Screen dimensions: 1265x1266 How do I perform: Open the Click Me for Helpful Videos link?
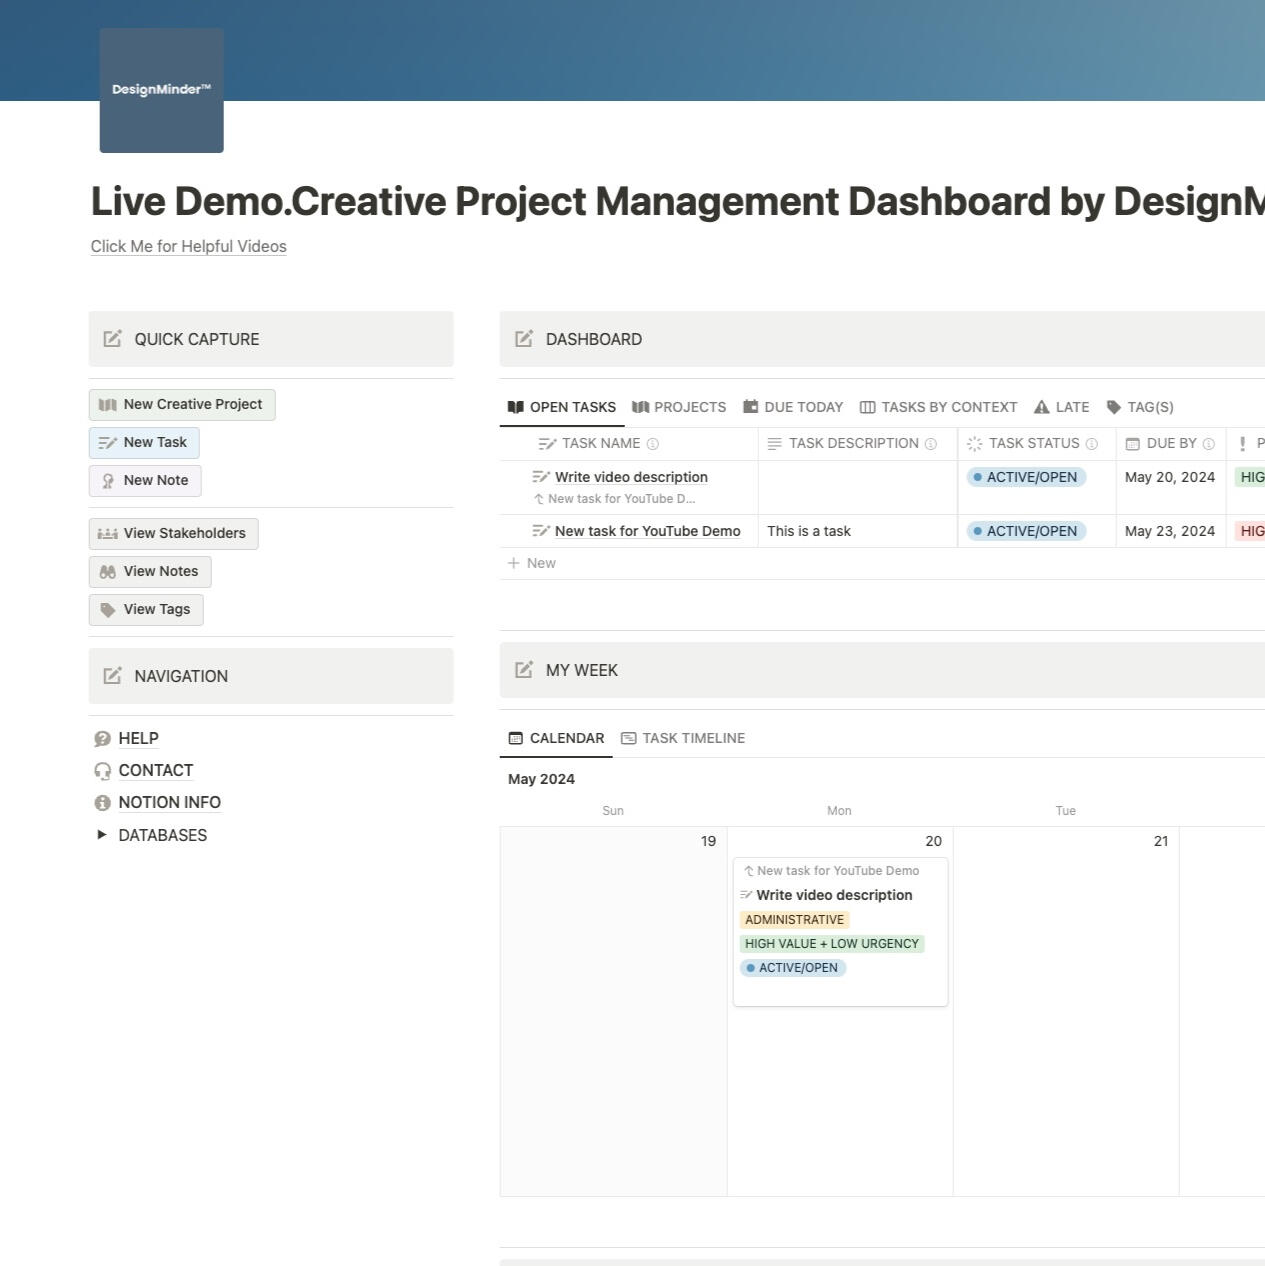(x=189, y=247)
